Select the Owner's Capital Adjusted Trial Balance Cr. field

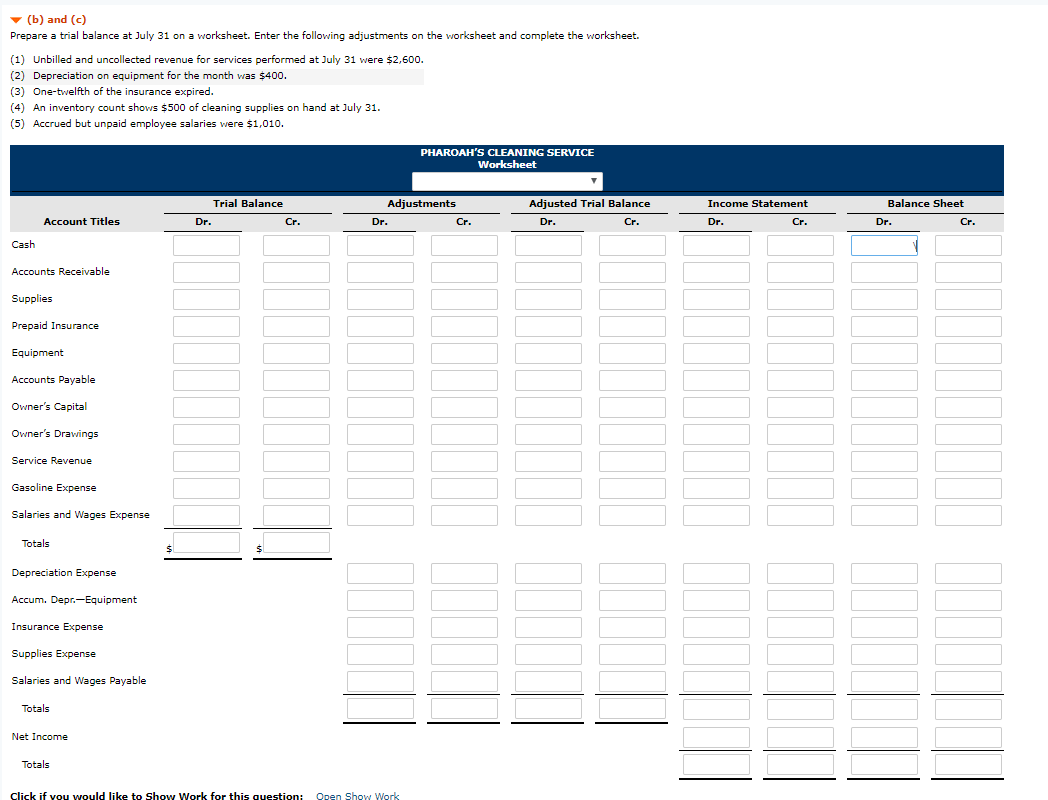coord(631,406)
